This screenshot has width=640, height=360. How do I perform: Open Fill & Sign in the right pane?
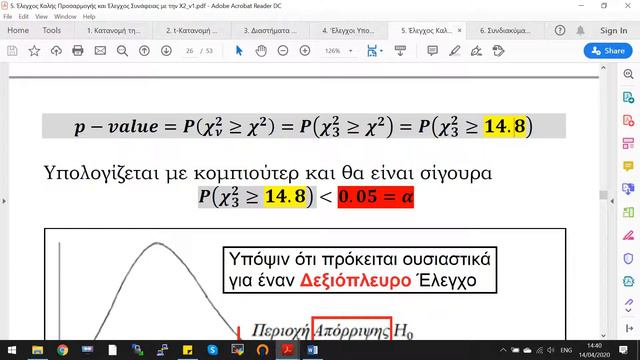(x=628, y=236)
